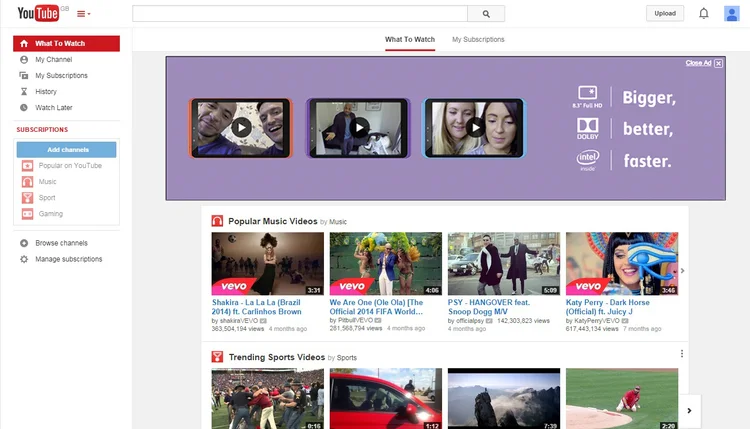The height and width of the screenshot is (429, 750).
Task: Click the Popular on YouTube star icon
Action: point(27,165)
